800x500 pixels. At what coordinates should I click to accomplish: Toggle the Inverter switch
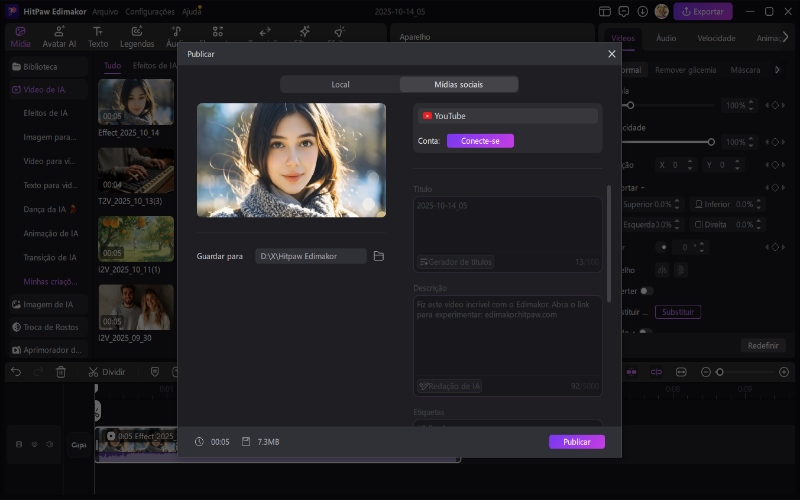click(646, 291)
